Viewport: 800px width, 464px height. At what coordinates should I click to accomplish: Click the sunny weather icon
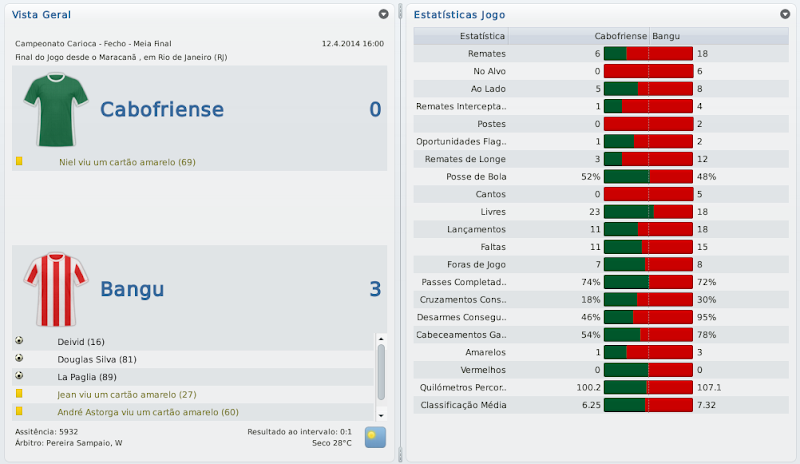(375, 437)
